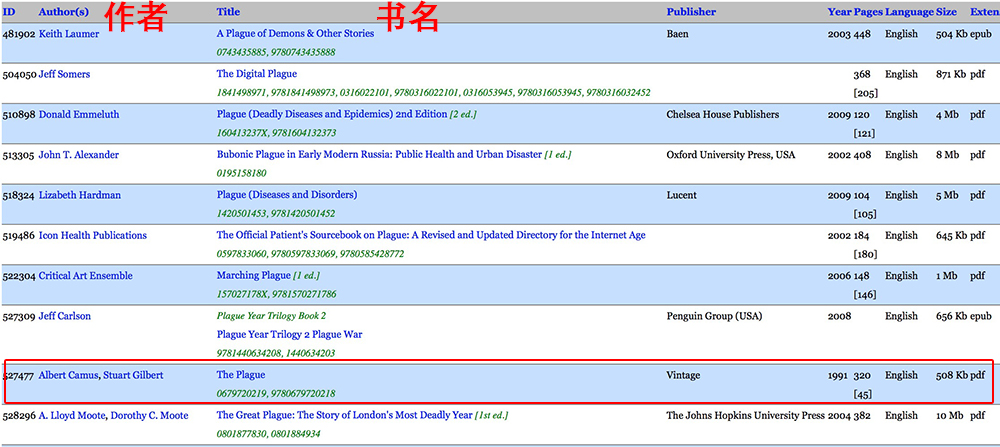
Task: Open author Jeff Carlson
Action: point(64,316)
